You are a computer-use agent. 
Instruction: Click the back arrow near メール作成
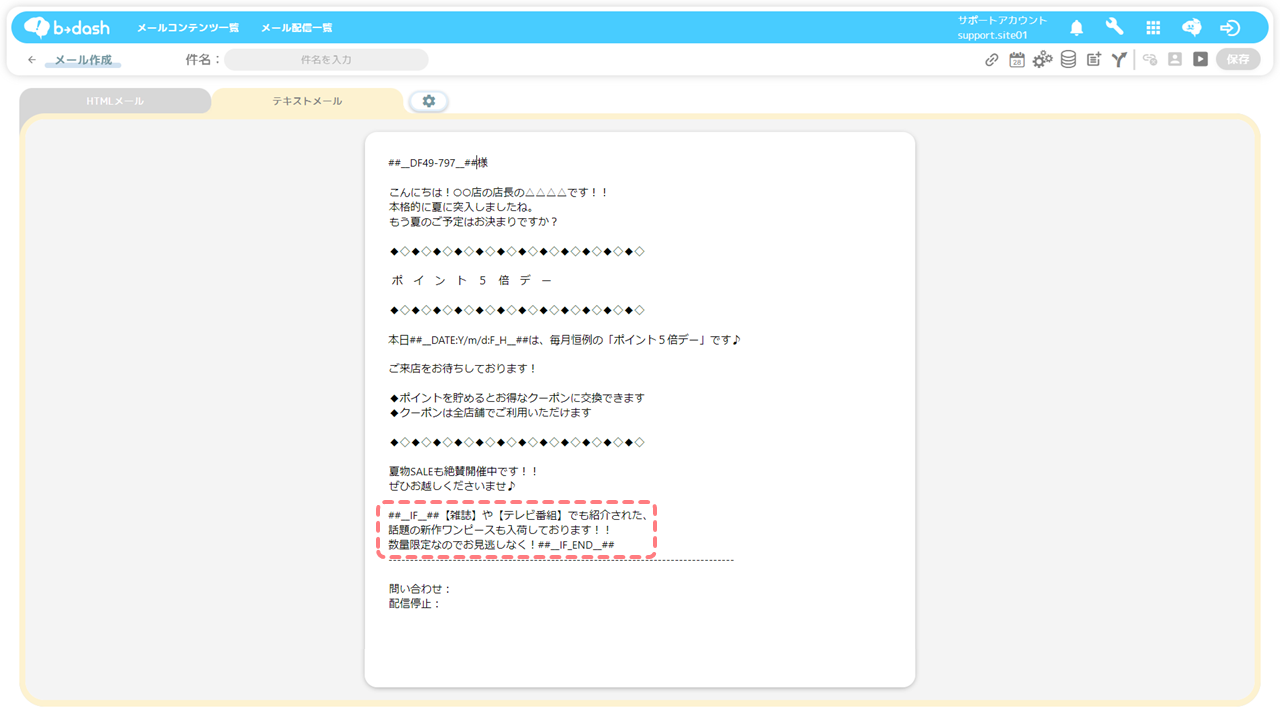[32, 60]
